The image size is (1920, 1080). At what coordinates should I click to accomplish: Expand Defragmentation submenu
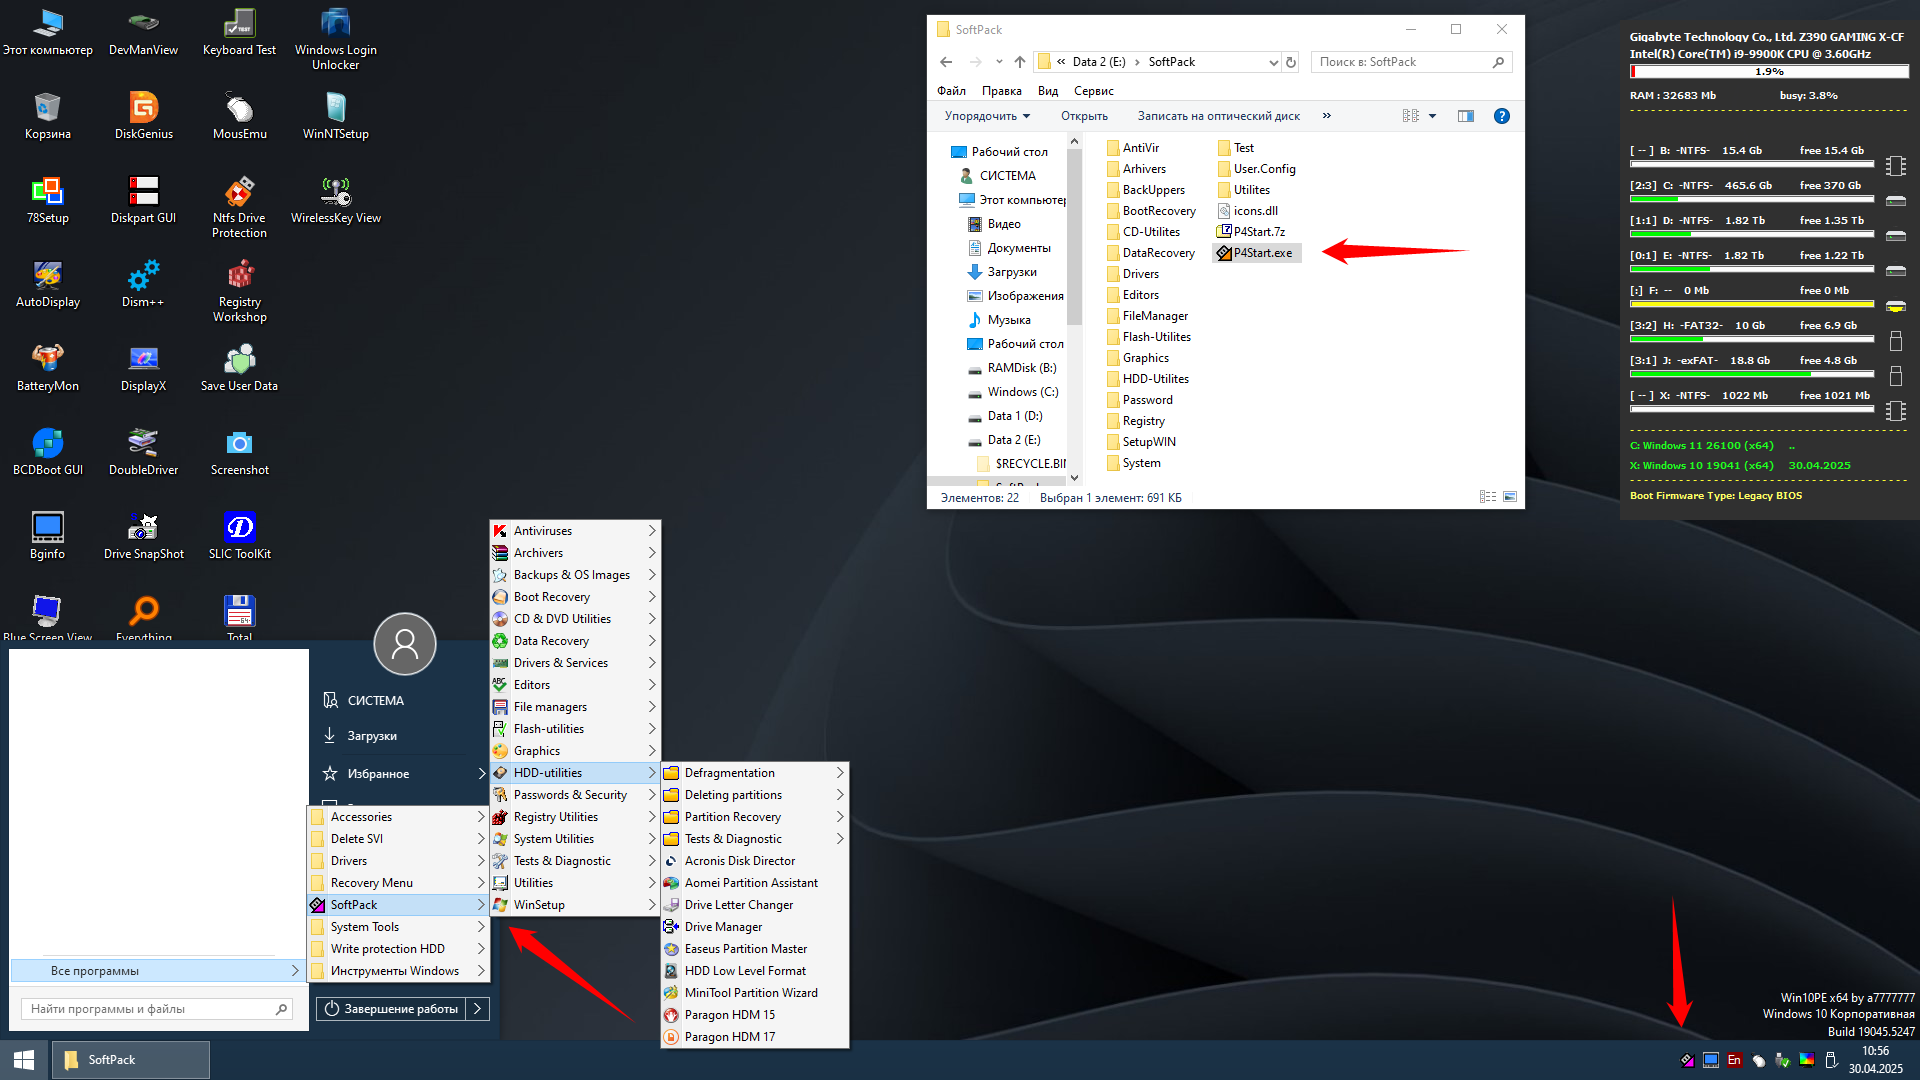coord(754,773)
